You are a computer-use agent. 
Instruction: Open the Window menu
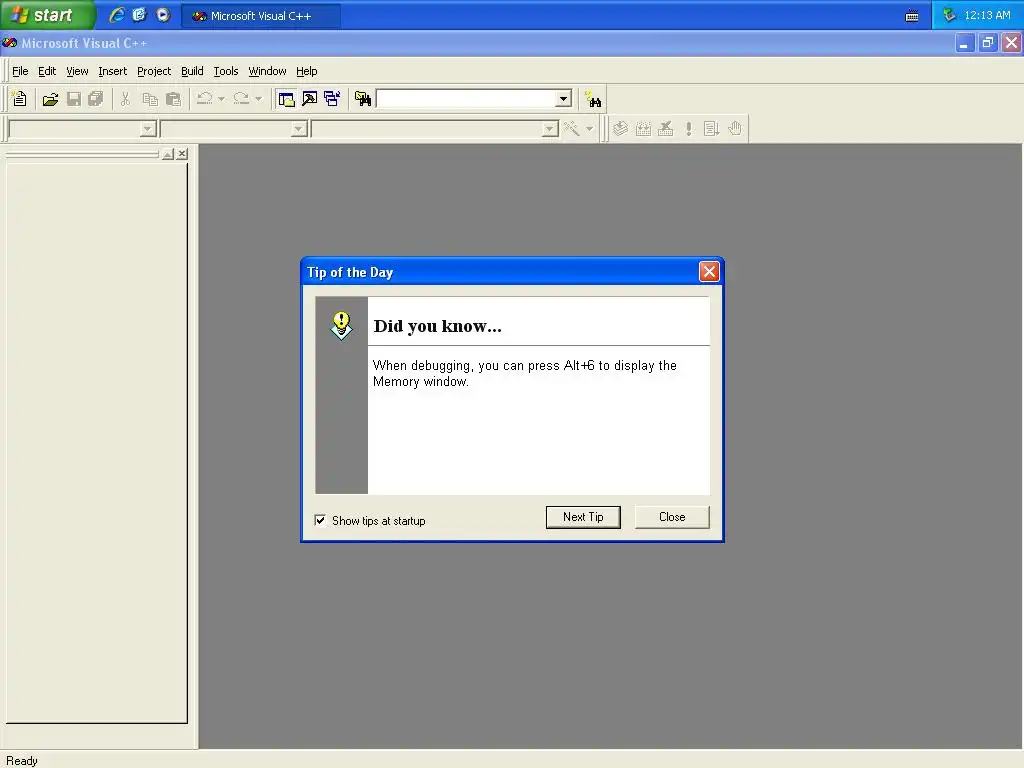tap(267, 71)
